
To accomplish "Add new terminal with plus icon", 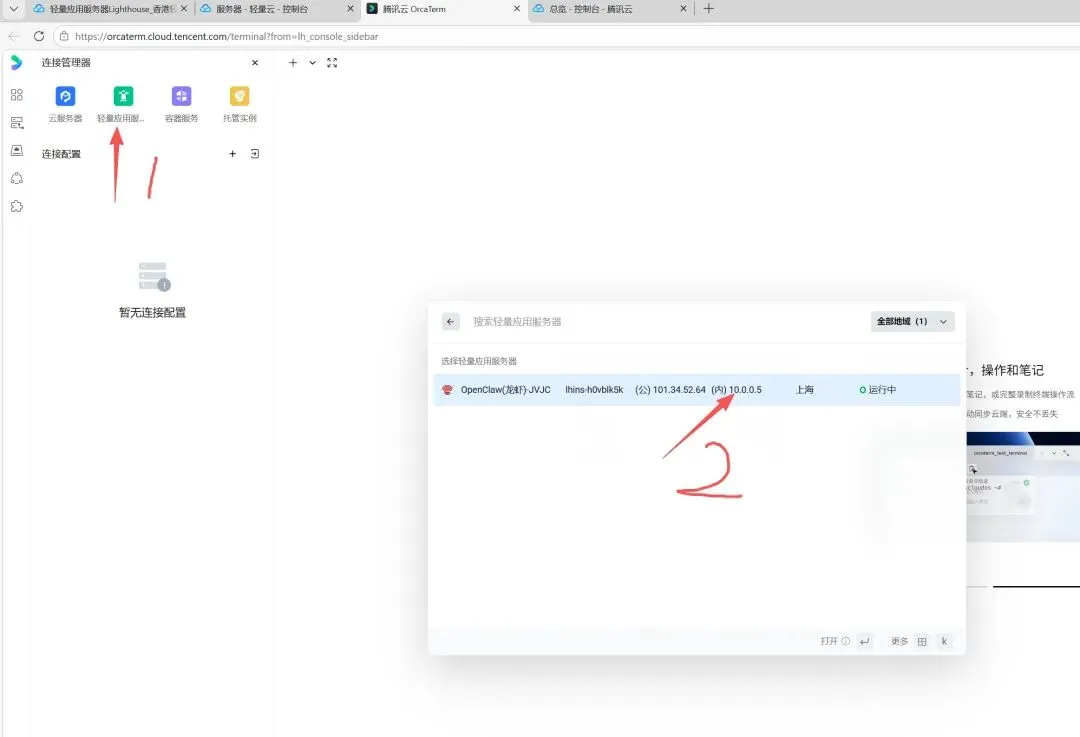I will click(x=293, y=63).
